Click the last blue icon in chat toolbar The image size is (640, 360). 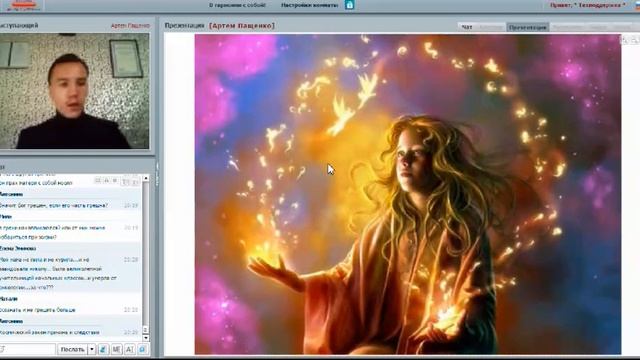point(142,349)
